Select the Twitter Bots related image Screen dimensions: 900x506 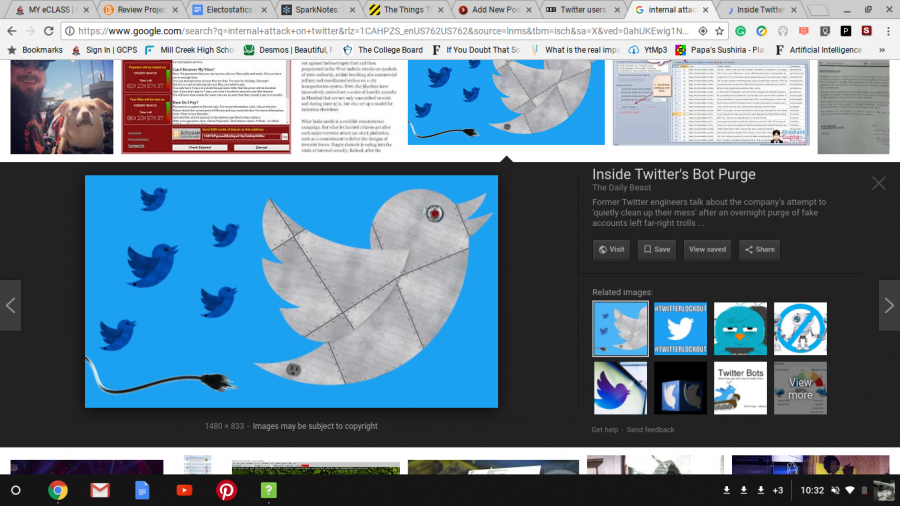pyautogui.click(x=740, y=388)
